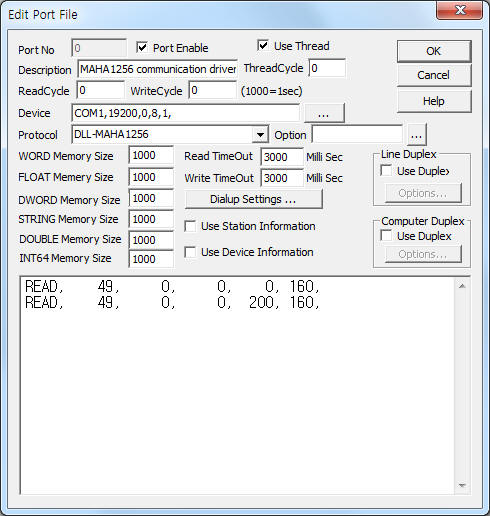
Task: Click the ThreadCycle input field
Action: [327, 68]
